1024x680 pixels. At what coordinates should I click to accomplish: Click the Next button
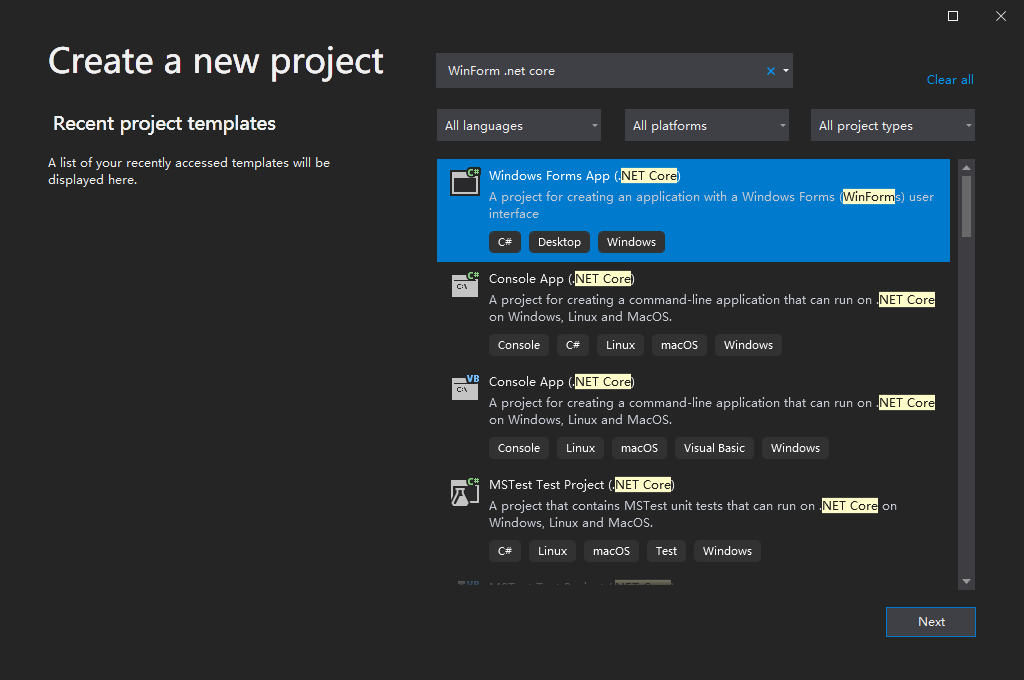coord(931,622)
